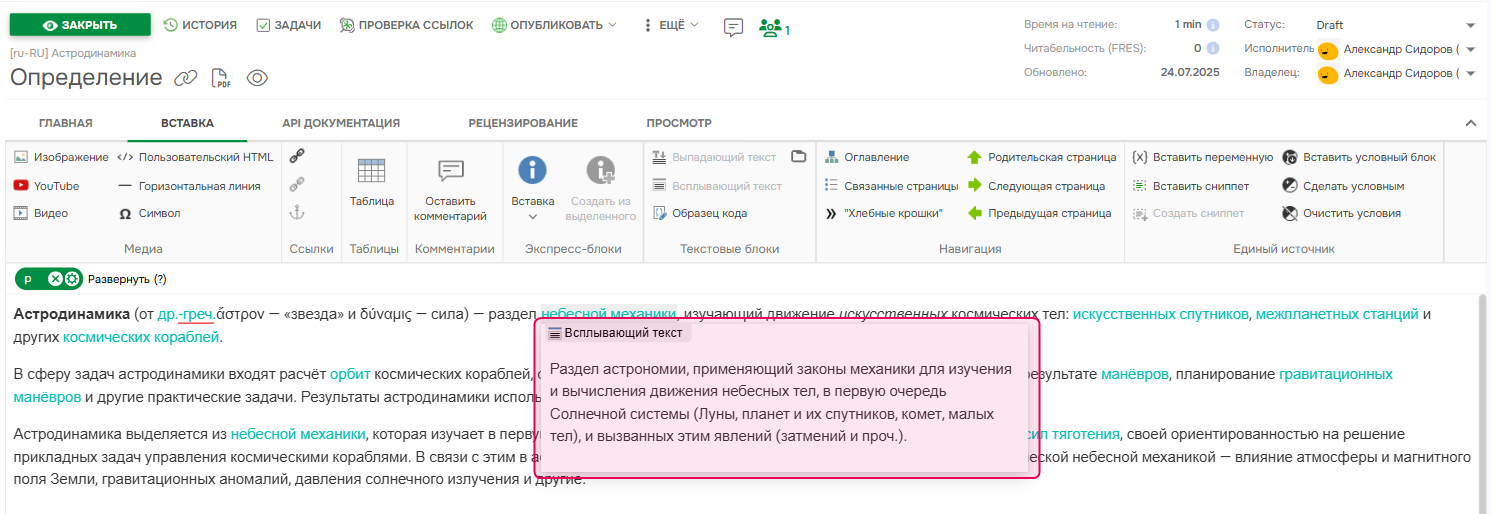The width and height of the screenshot is (1491, 514).
Task: Click Очистить условия
Action: [x=1341, y=213]
